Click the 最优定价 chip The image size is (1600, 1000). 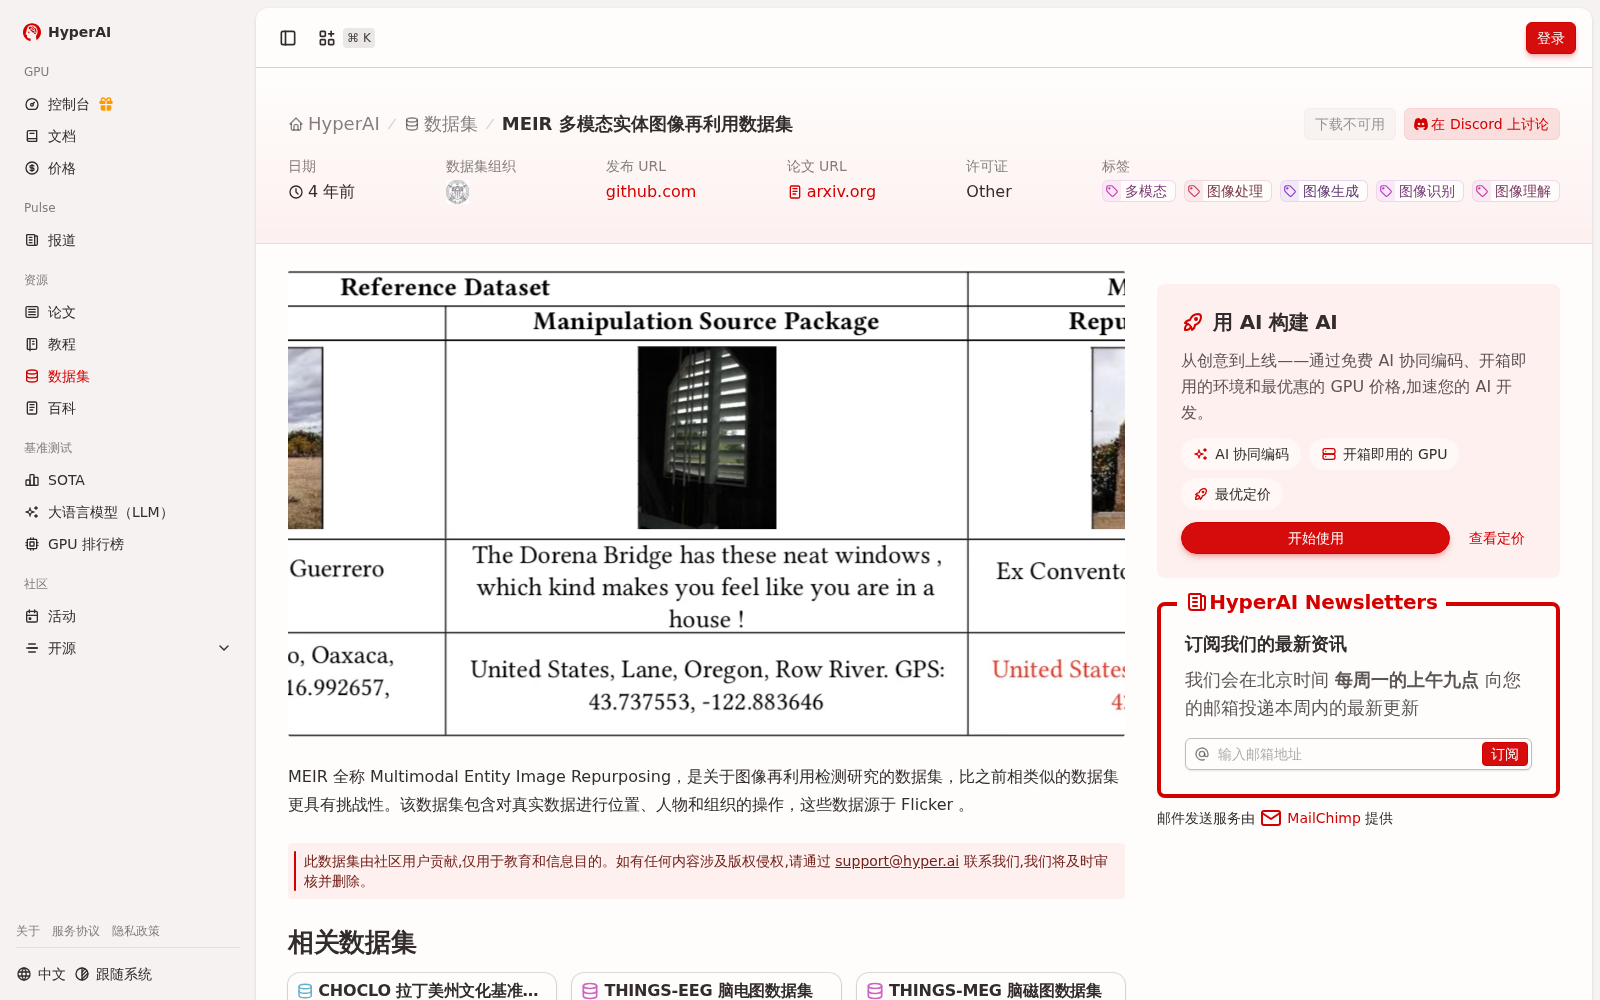click(1232, 494)
